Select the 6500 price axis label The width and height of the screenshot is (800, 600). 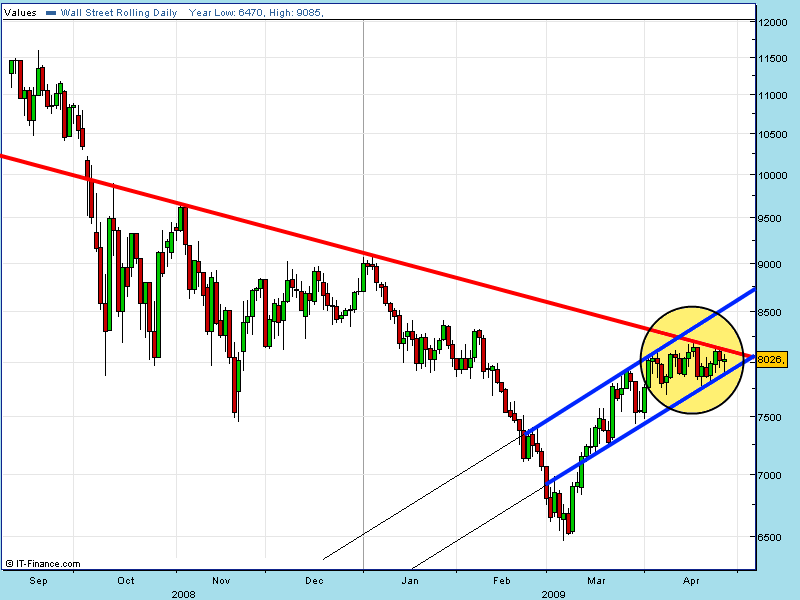(x=772, y=537)
